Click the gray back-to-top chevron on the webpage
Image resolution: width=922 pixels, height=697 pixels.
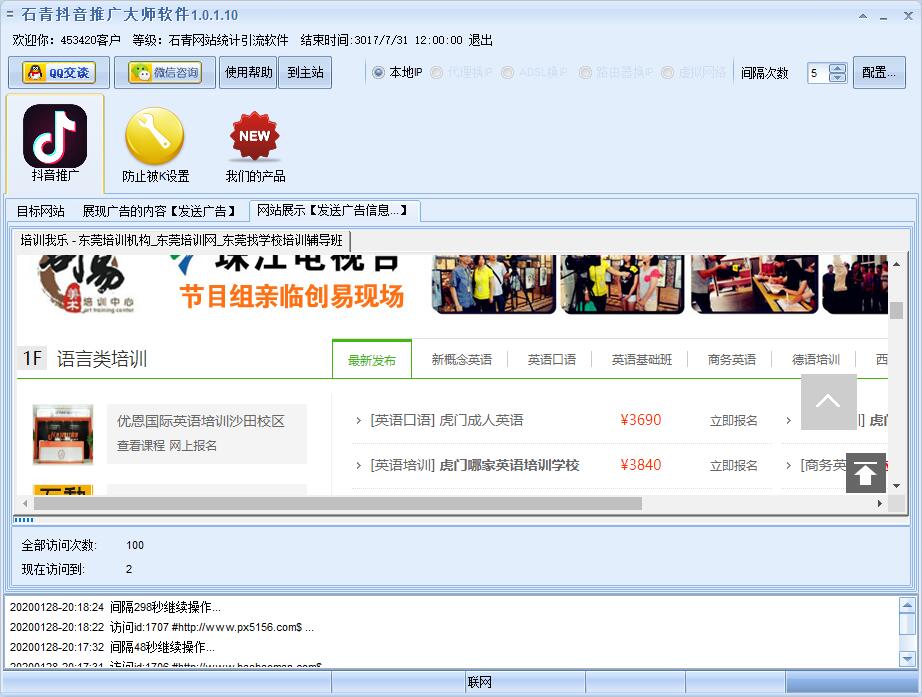point(829,402)
